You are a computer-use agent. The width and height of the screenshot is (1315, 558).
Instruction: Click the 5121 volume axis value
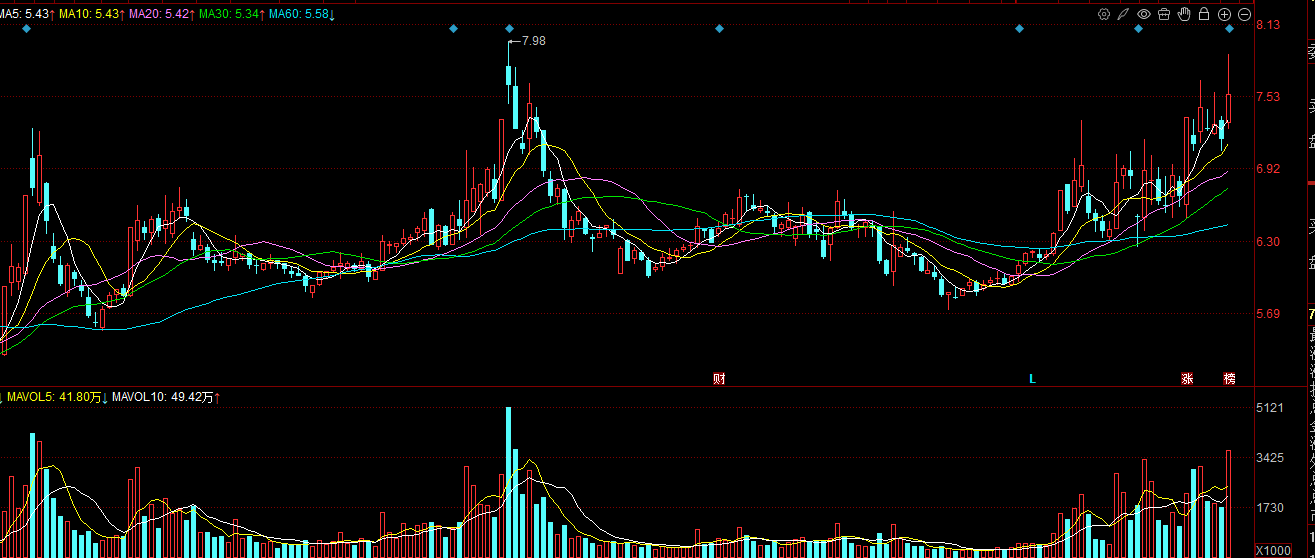pyautogui.click(x=1269, y=408)
